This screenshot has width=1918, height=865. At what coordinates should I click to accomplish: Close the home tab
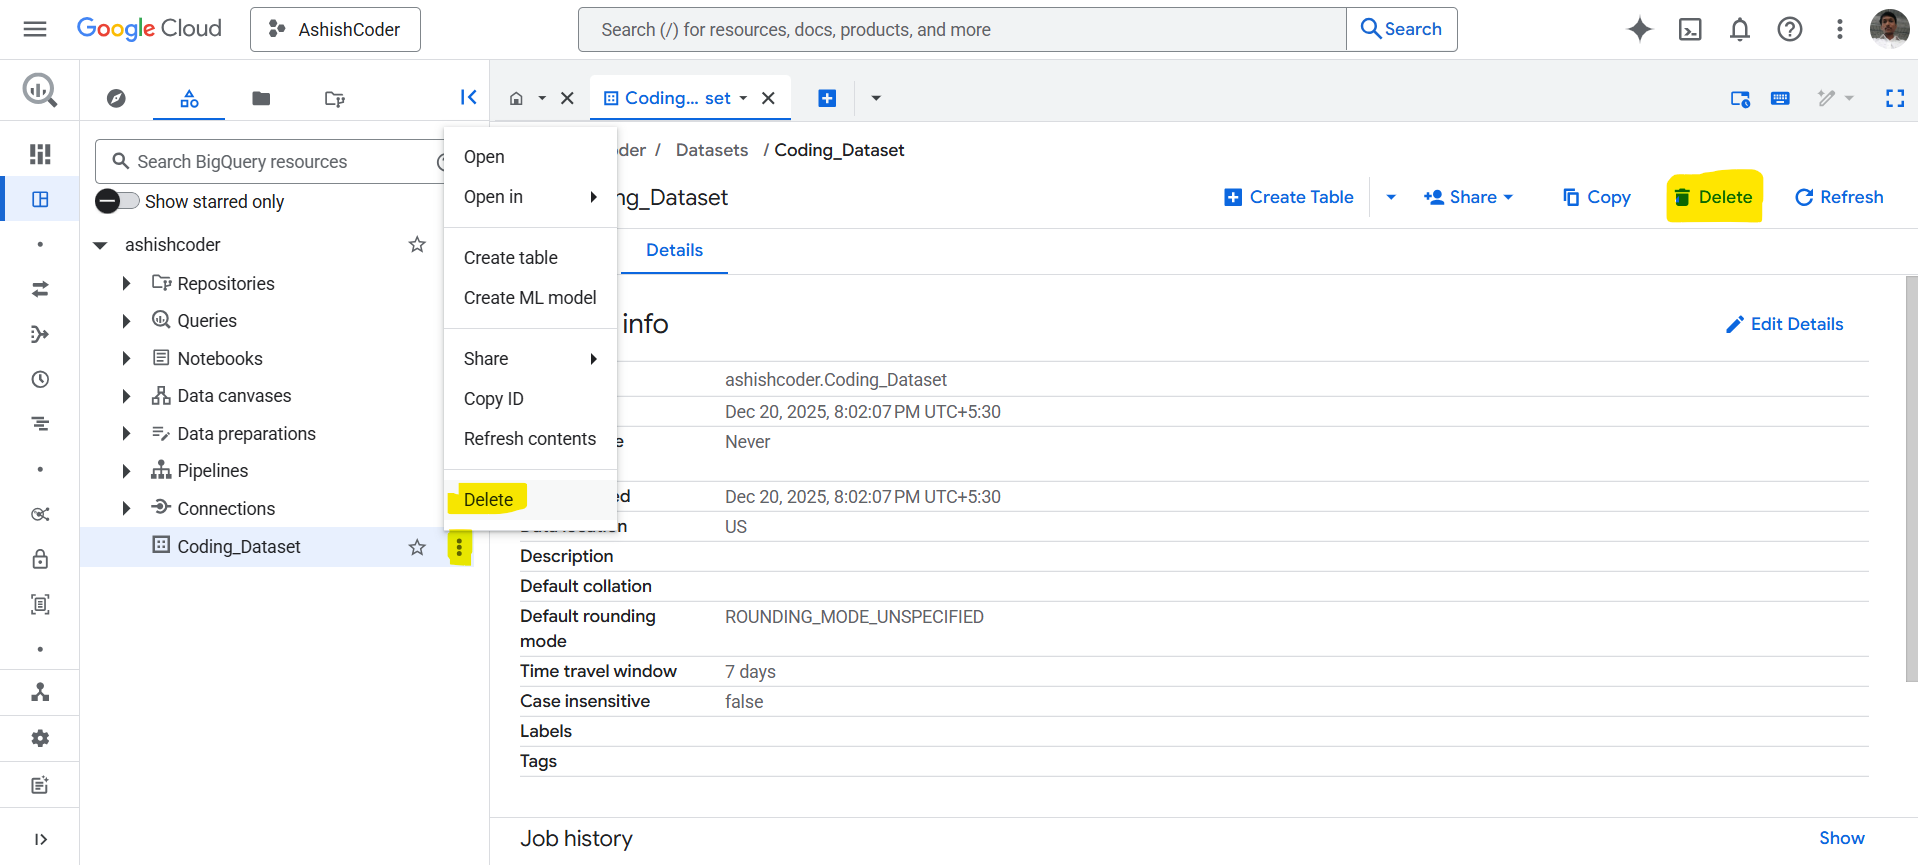coord(567,98)
